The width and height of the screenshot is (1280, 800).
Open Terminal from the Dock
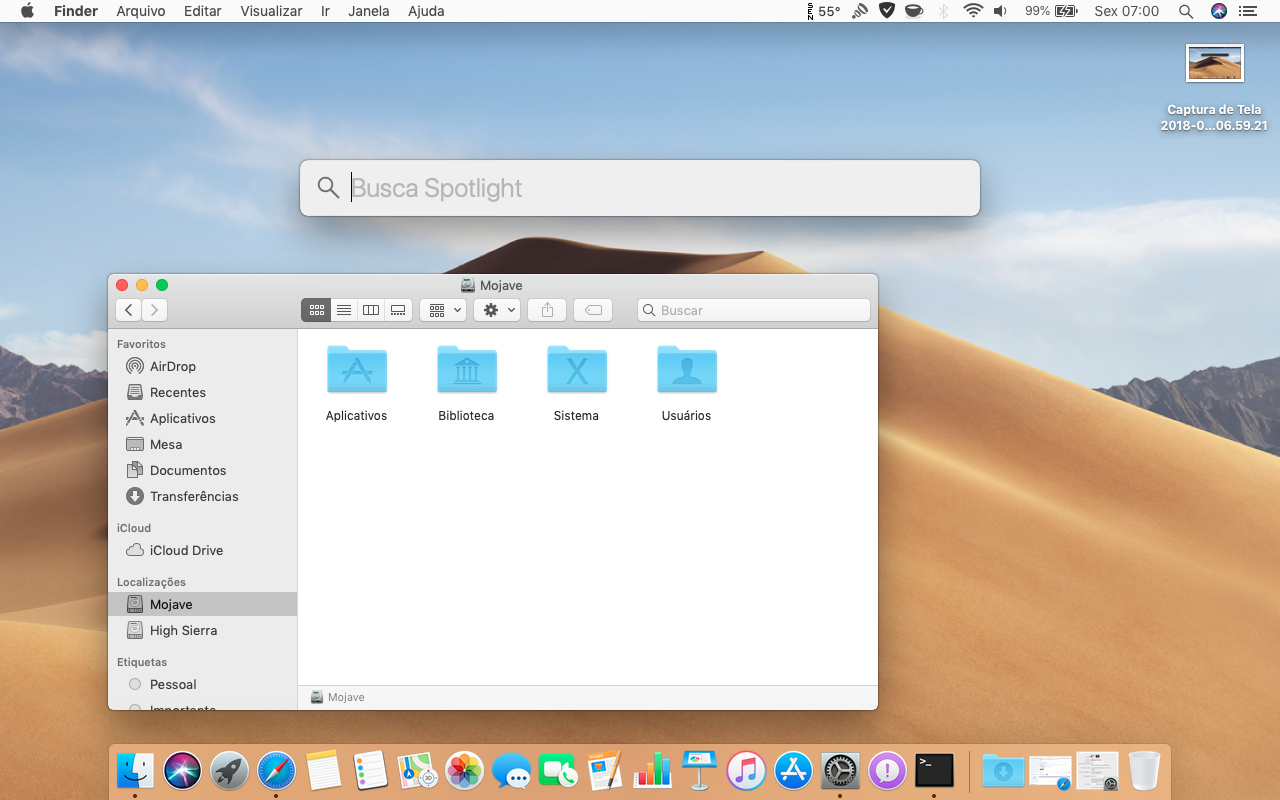coord(934,771)
